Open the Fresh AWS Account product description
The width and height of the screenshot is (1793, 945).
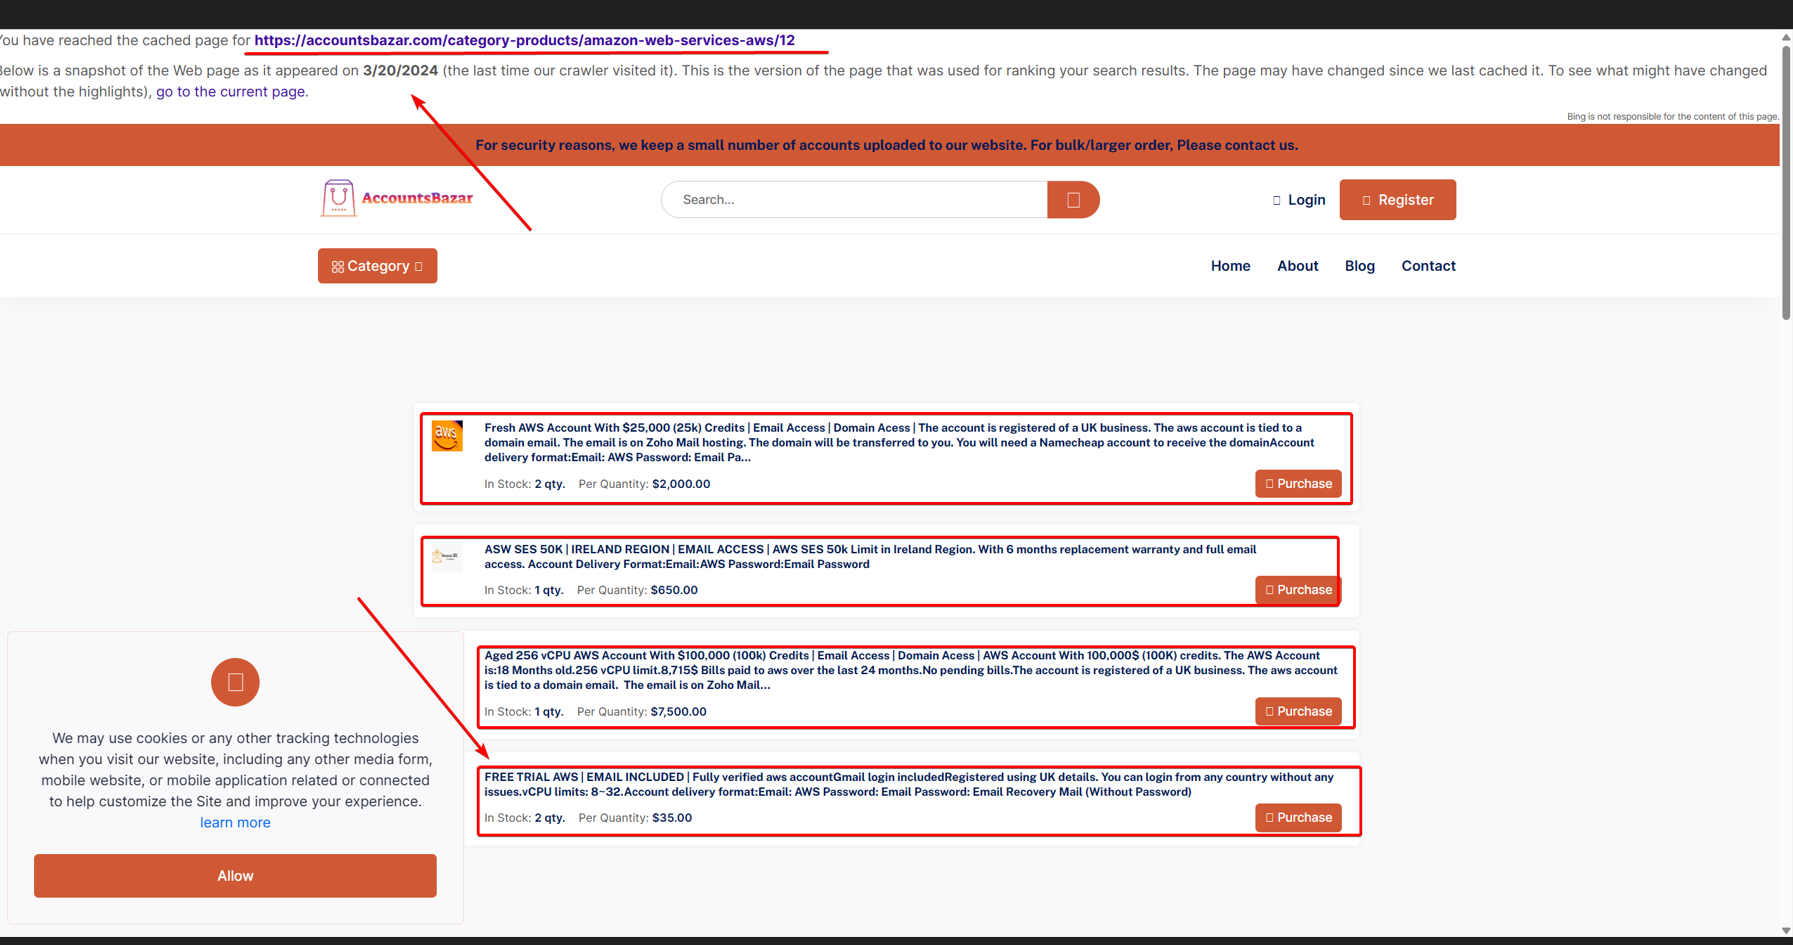pos(900,443)
